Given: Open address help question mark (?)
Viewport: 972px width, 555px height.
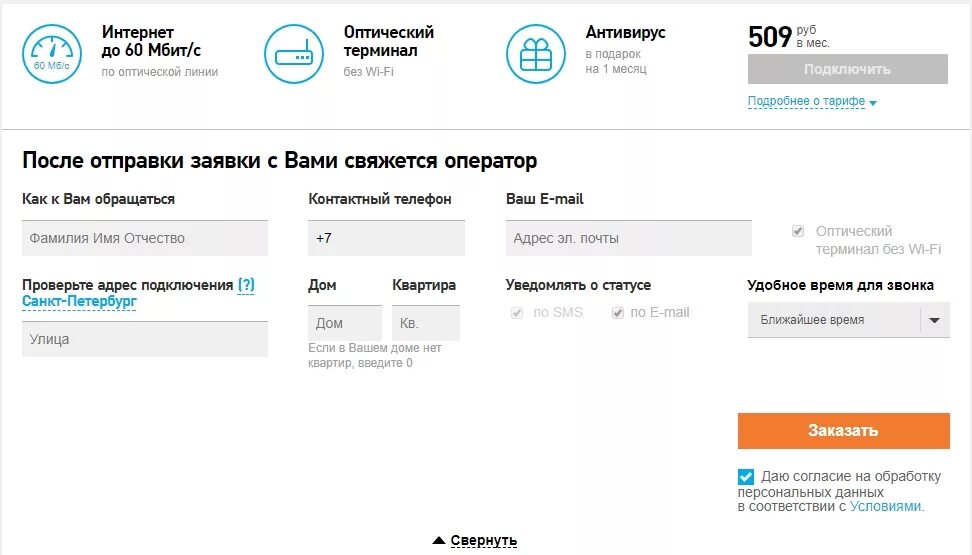Looking at the screenshot, I should (246, 285).
